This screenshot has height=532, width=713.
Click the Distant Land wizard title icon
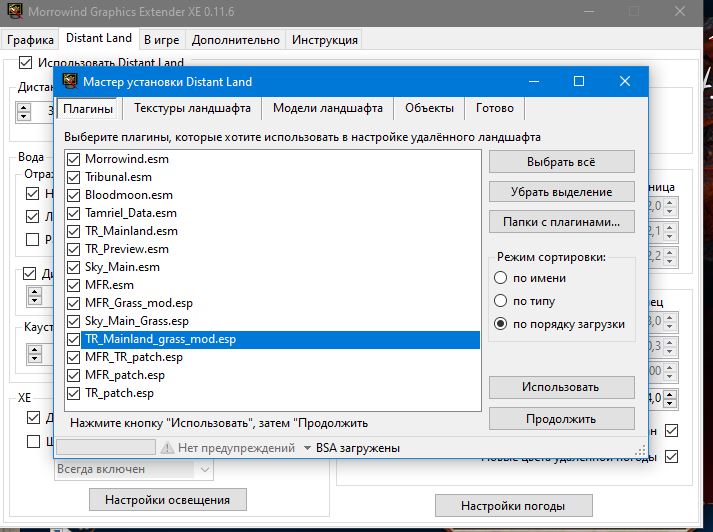point(70,81)
